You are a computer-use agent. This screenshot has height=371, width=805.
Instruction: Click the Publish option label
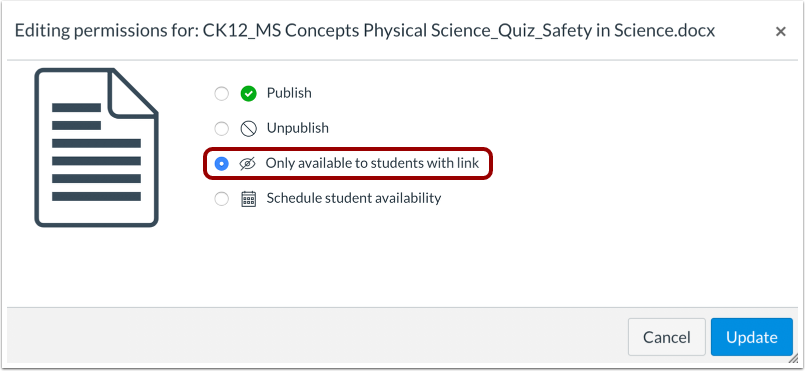[x=289, y=93]
